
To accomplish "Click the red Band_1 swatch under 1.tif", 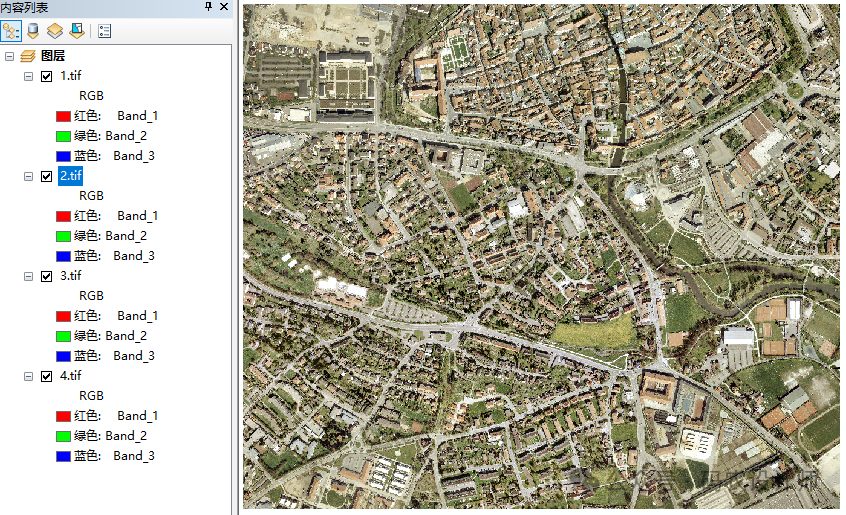I will [63, 116].
